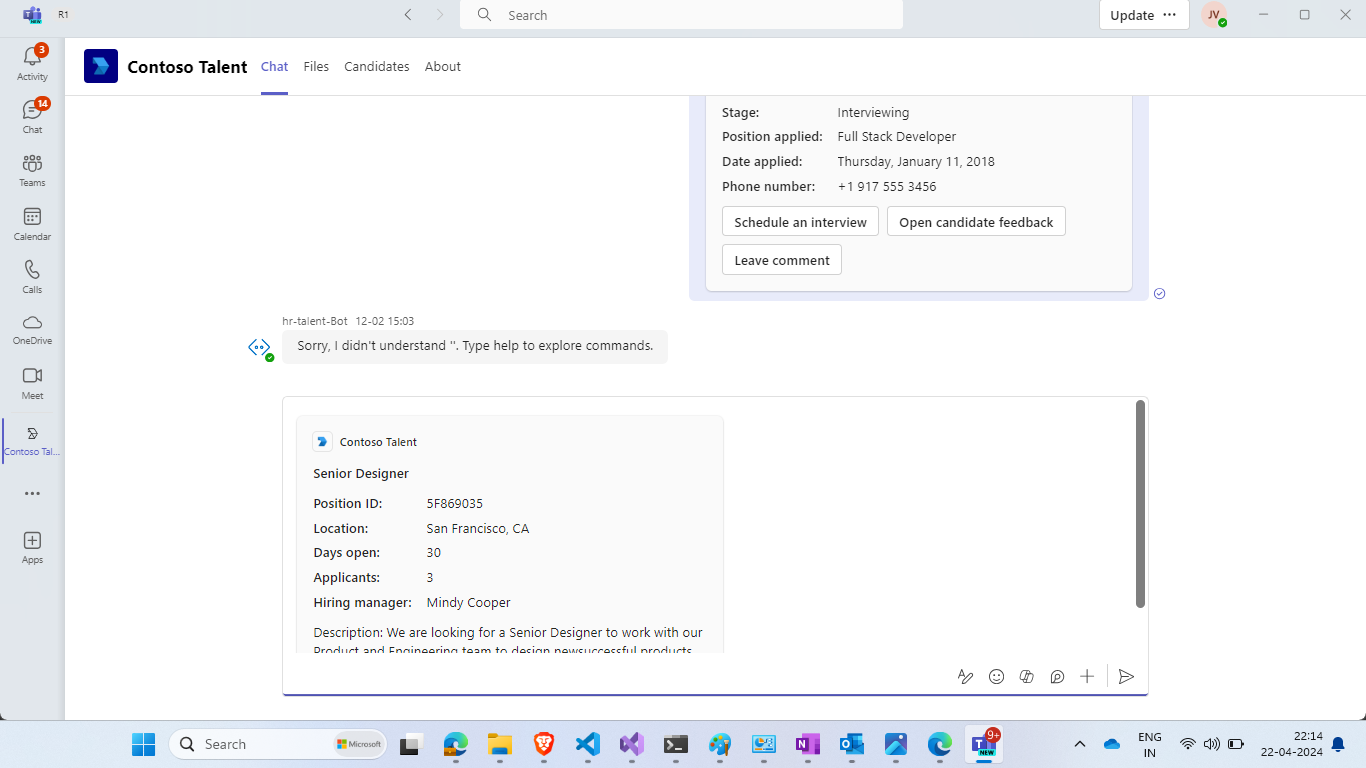Click the message seen status icon
This screenshot has width=1366, height=768.
1159,293
